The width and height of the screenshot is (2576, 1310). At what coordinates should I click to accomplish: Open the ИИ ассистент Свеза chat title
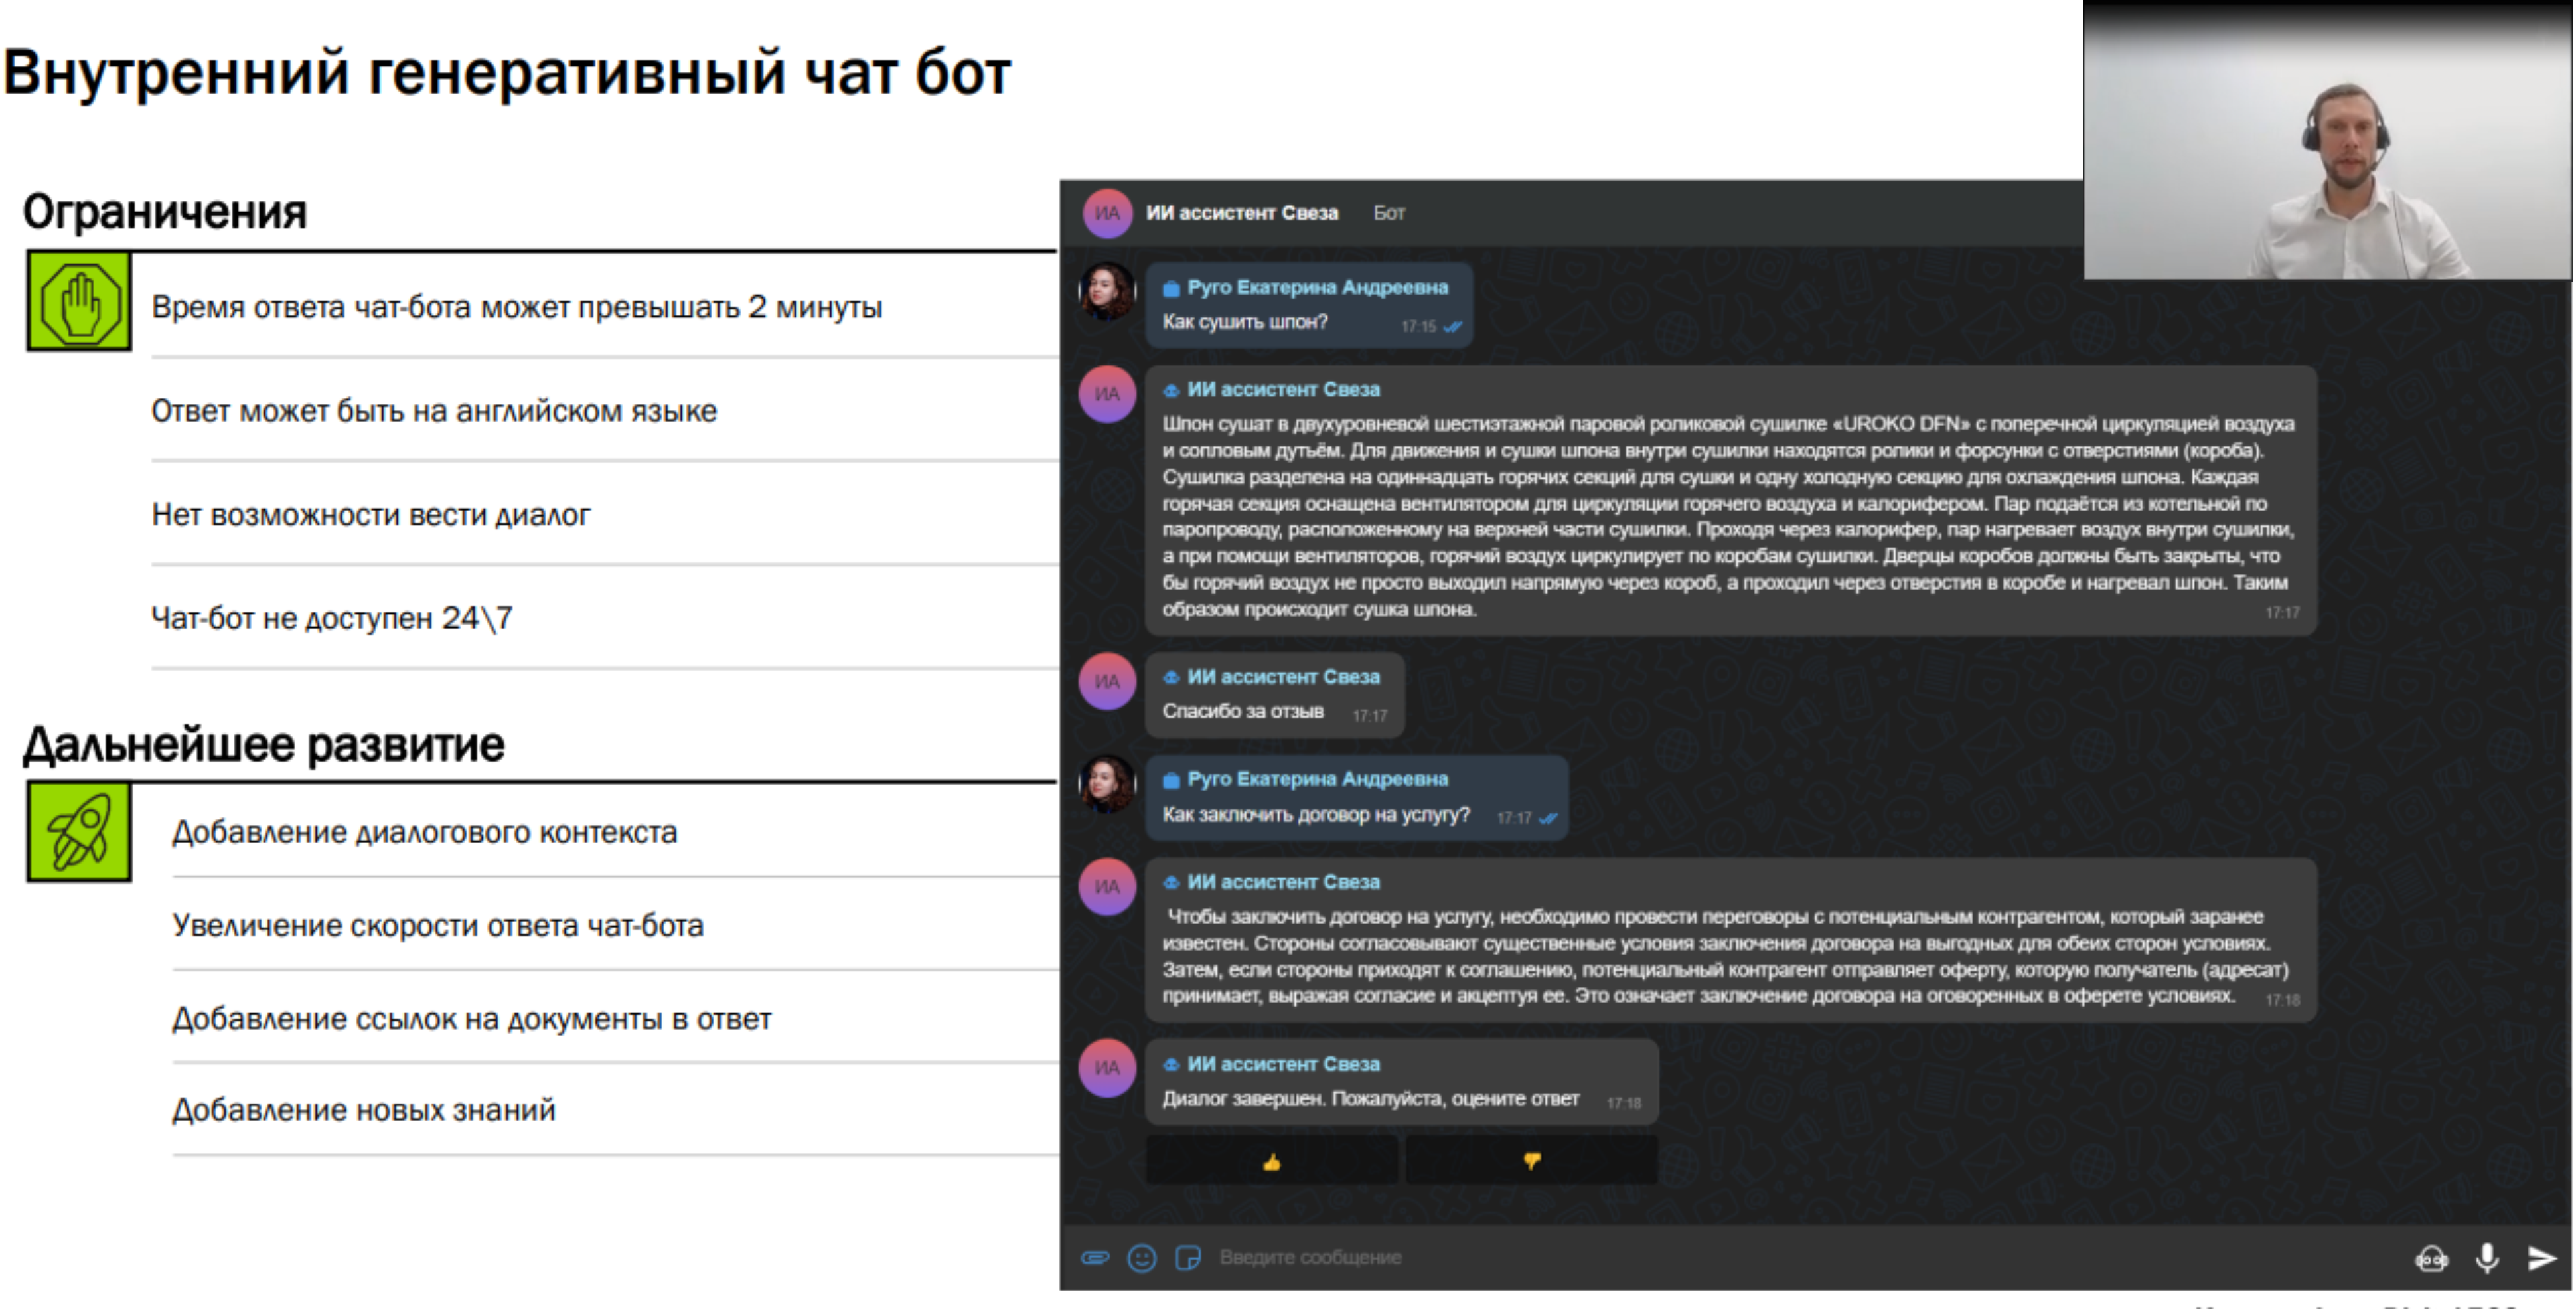click(x=1241, y=213)
